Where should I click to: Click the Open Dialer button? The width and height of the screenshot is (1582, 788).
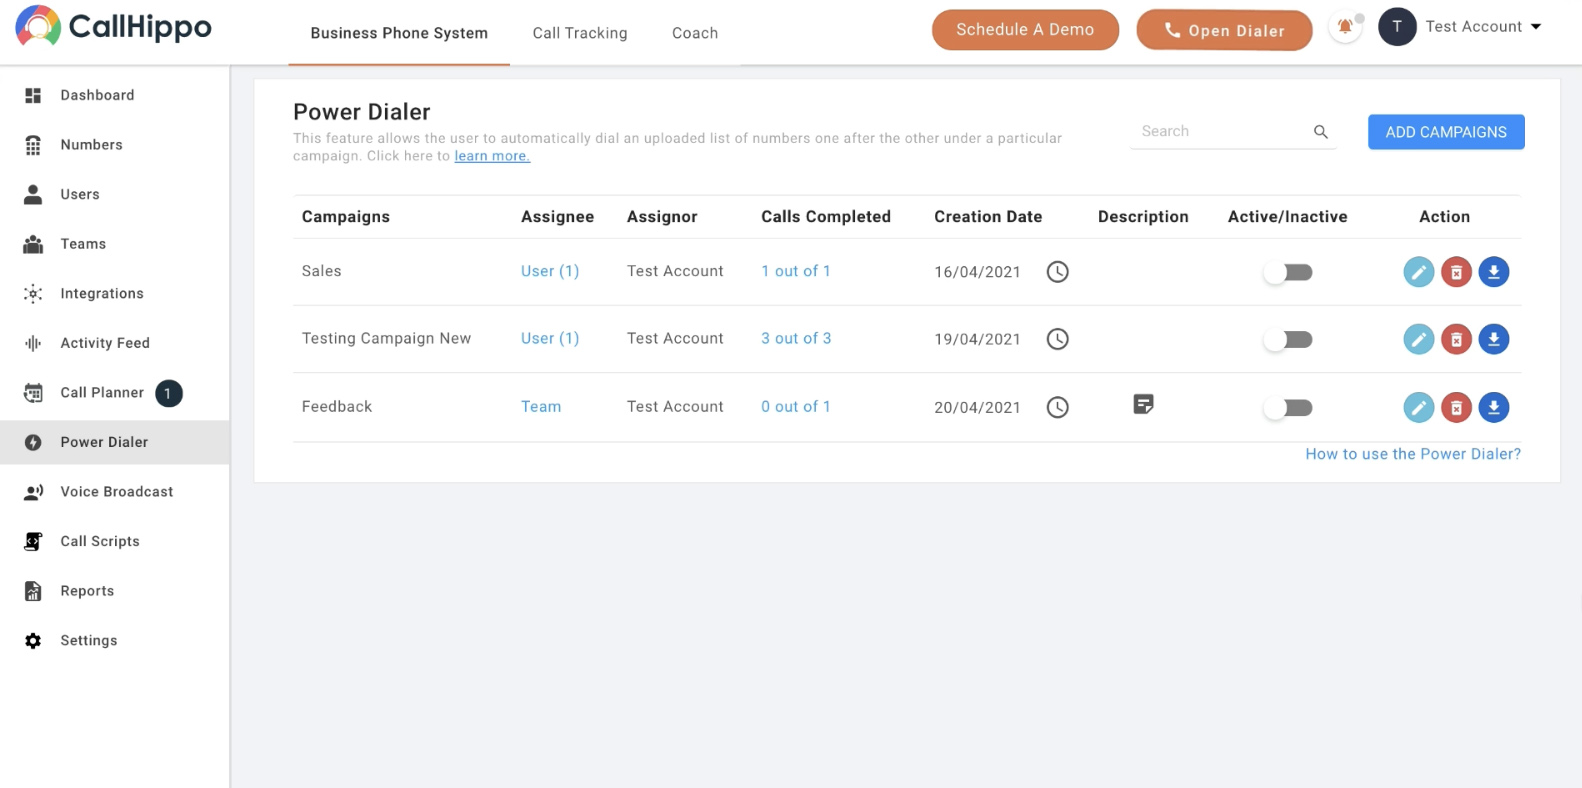tap(1224, 30)
